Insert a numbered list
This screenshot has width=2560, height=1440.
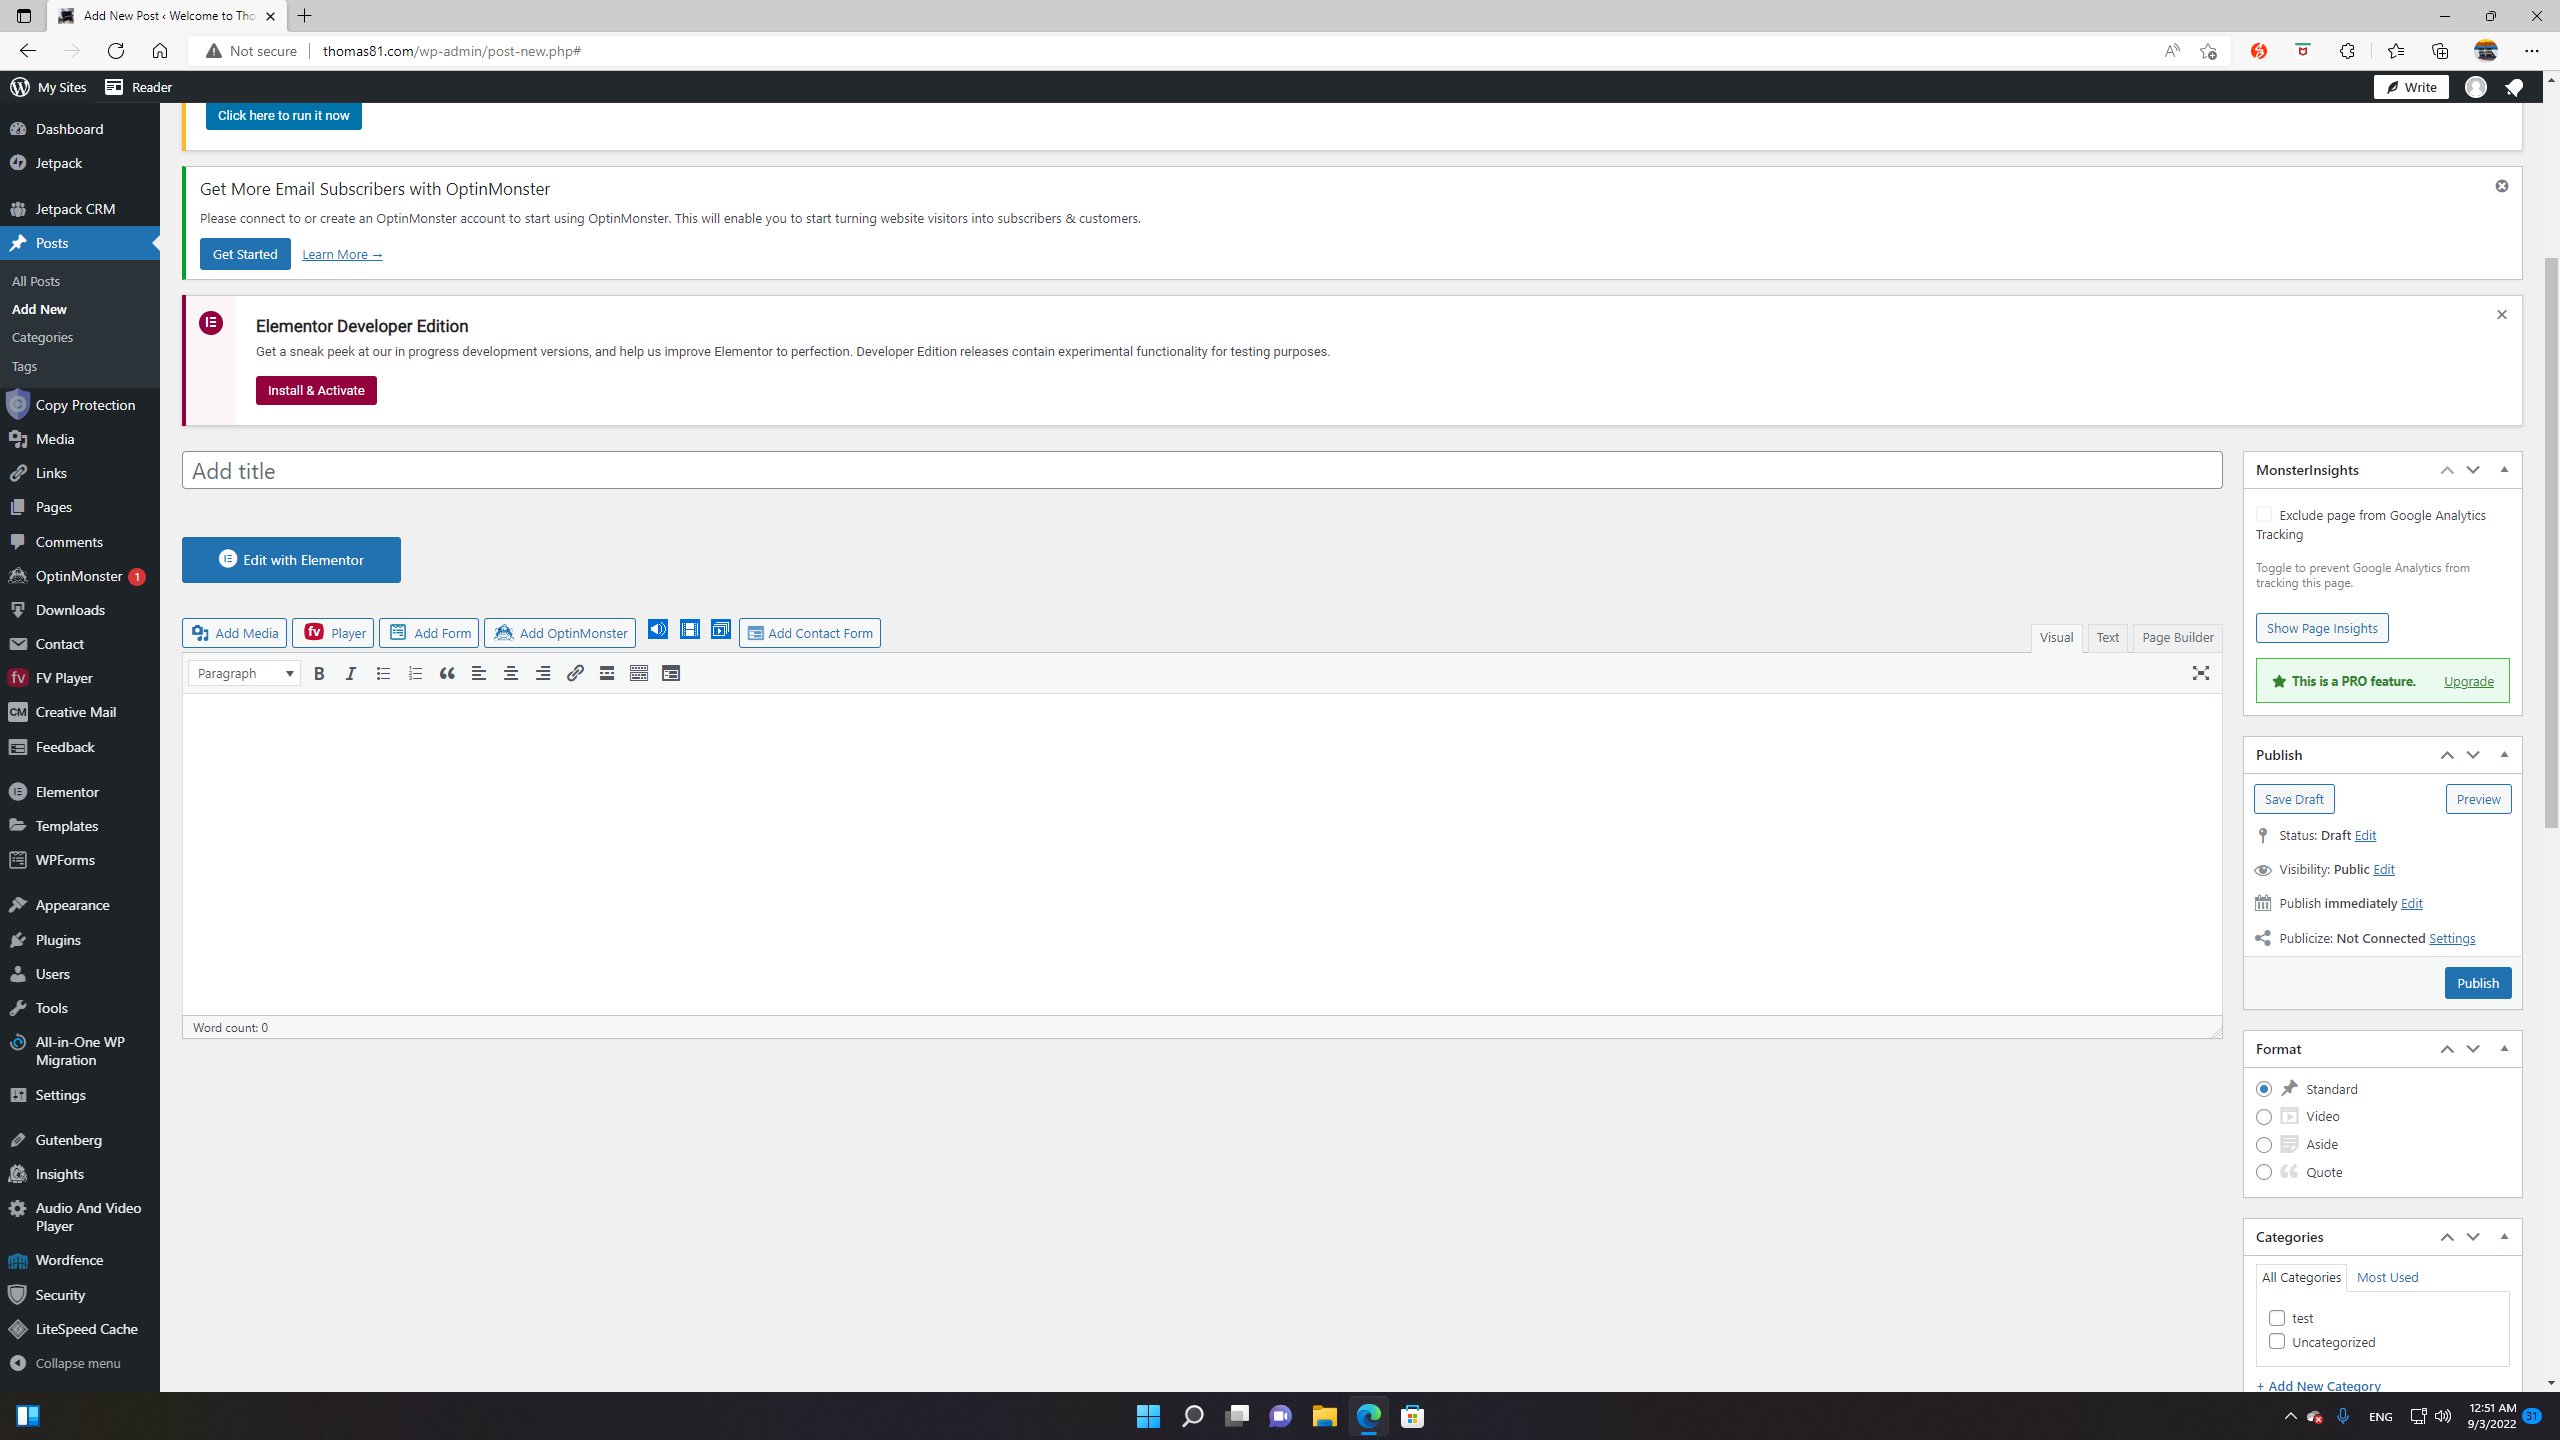coord(415,674)
